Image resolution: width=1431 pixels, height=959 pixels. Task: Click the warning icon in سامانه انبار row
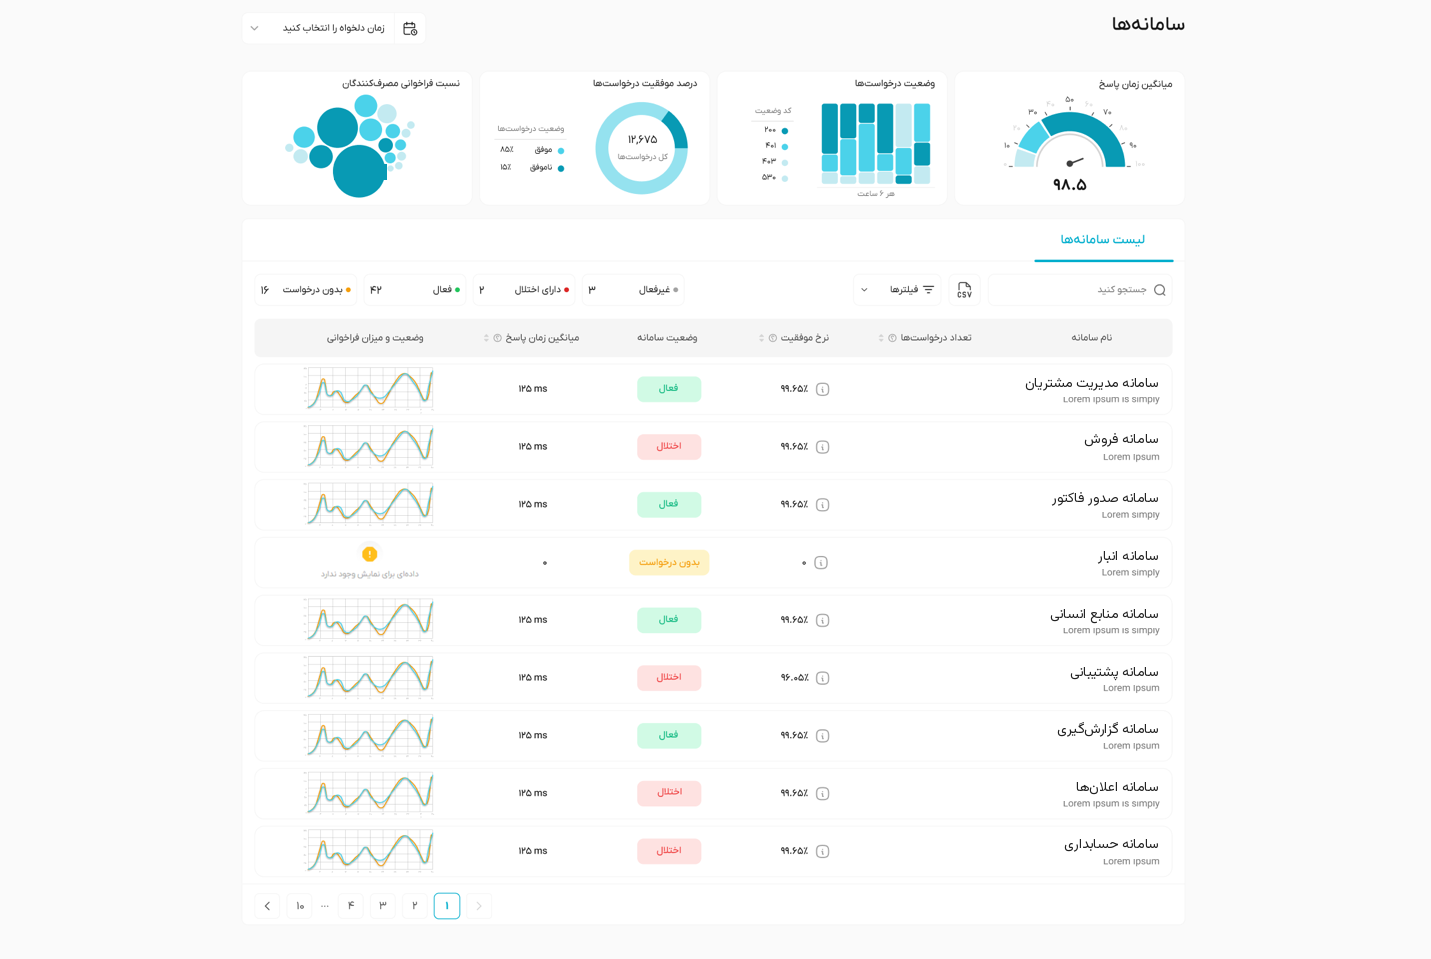369,553
